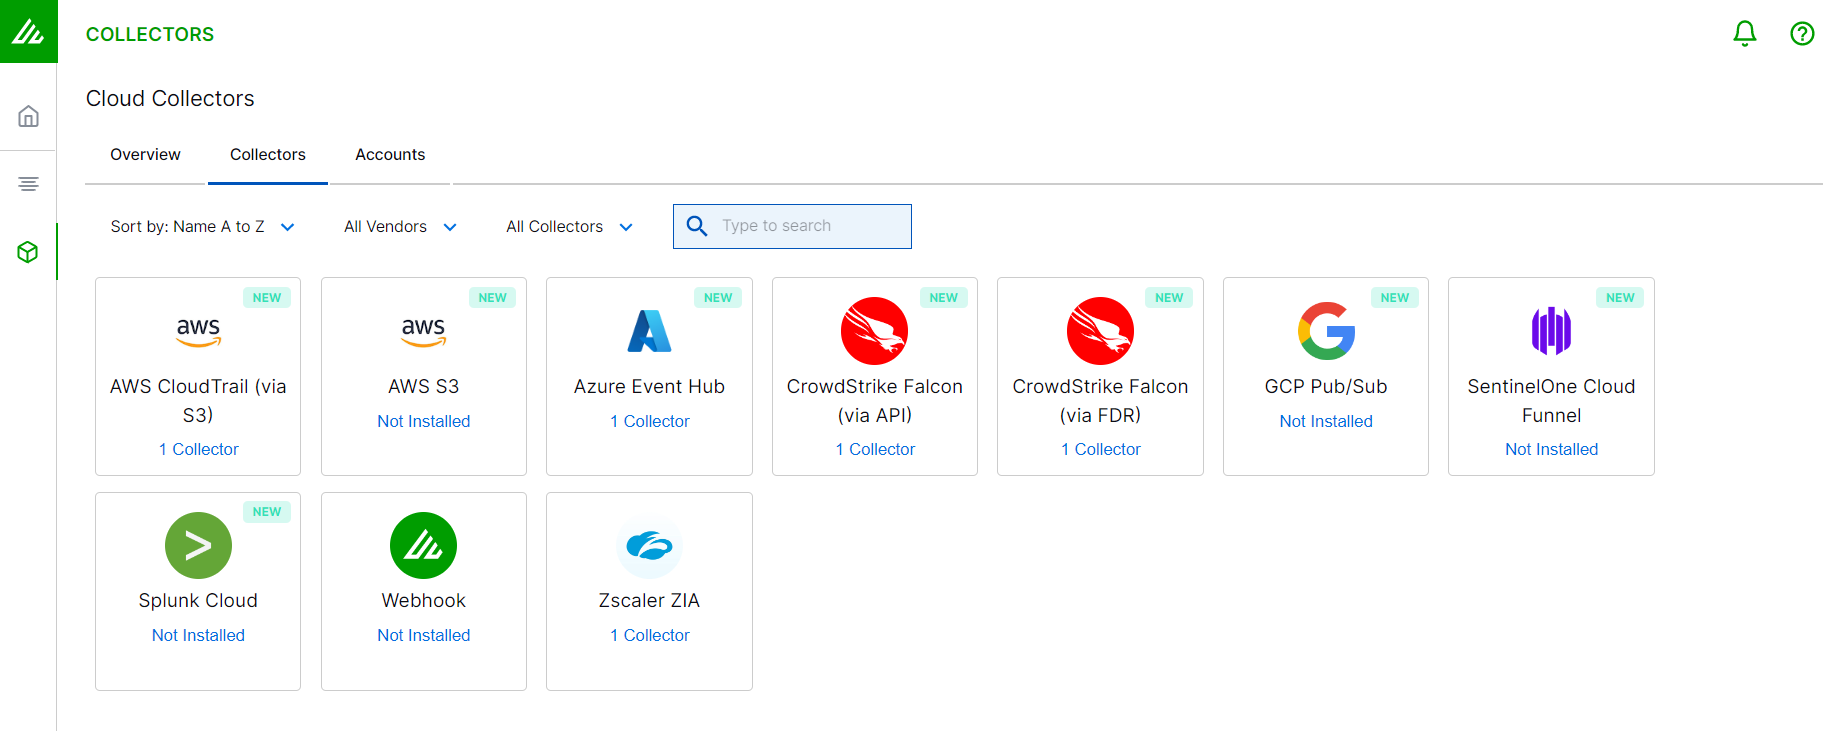This screenshot has height=731, width=1823.
Task: Click the Cloud Collectors page heading
Action: click(170, 99)
